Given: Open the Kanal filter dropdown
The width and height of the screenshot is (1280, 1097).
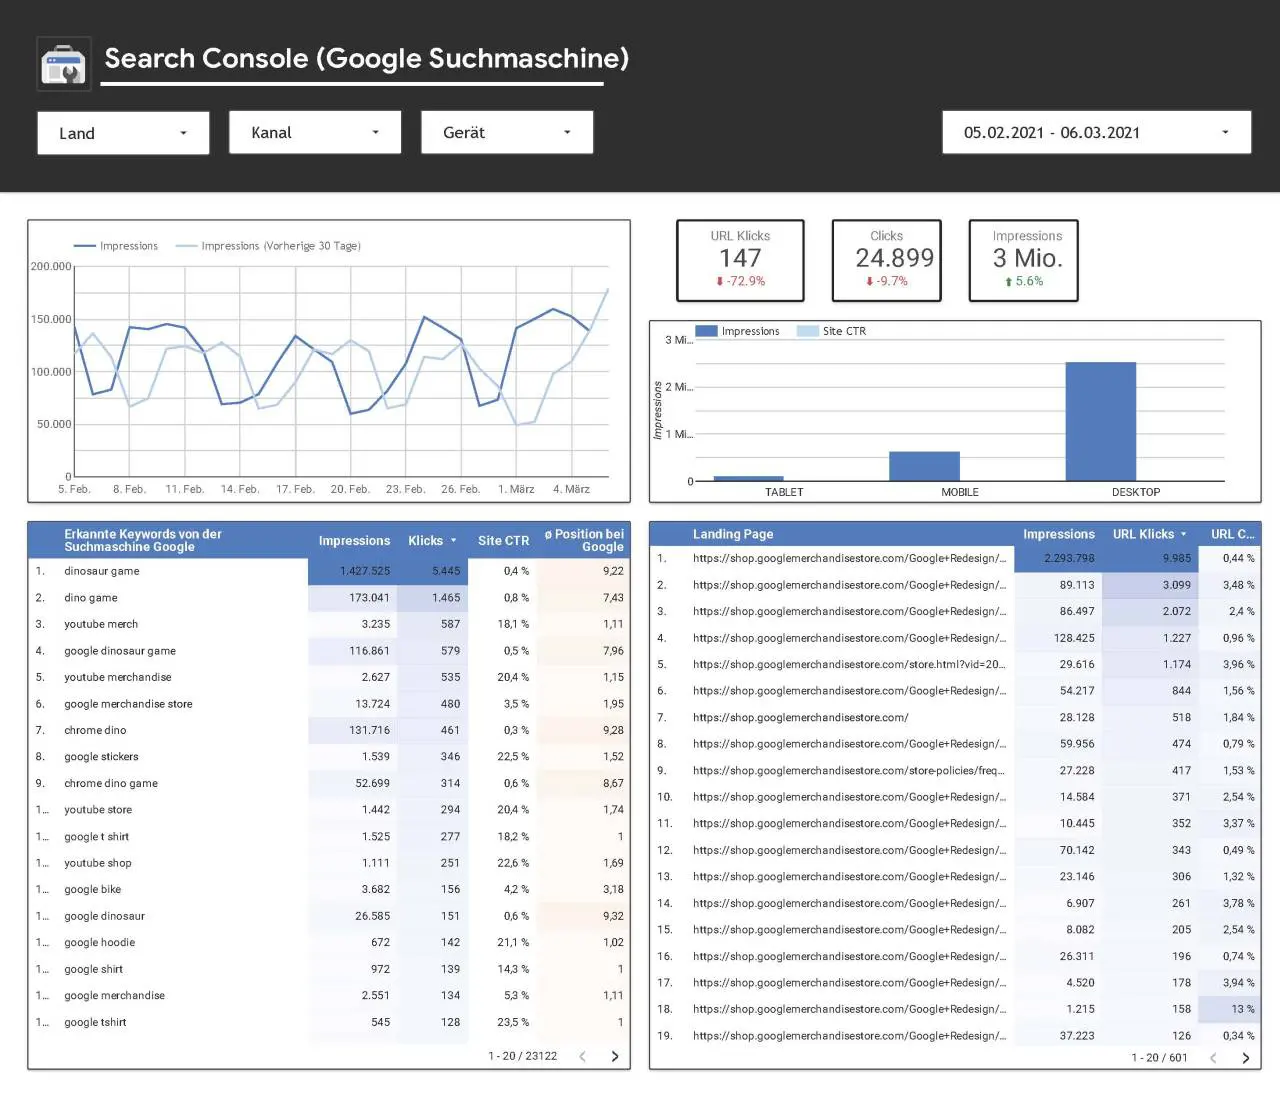Looking at the screenshot, I should coord(315,132).
